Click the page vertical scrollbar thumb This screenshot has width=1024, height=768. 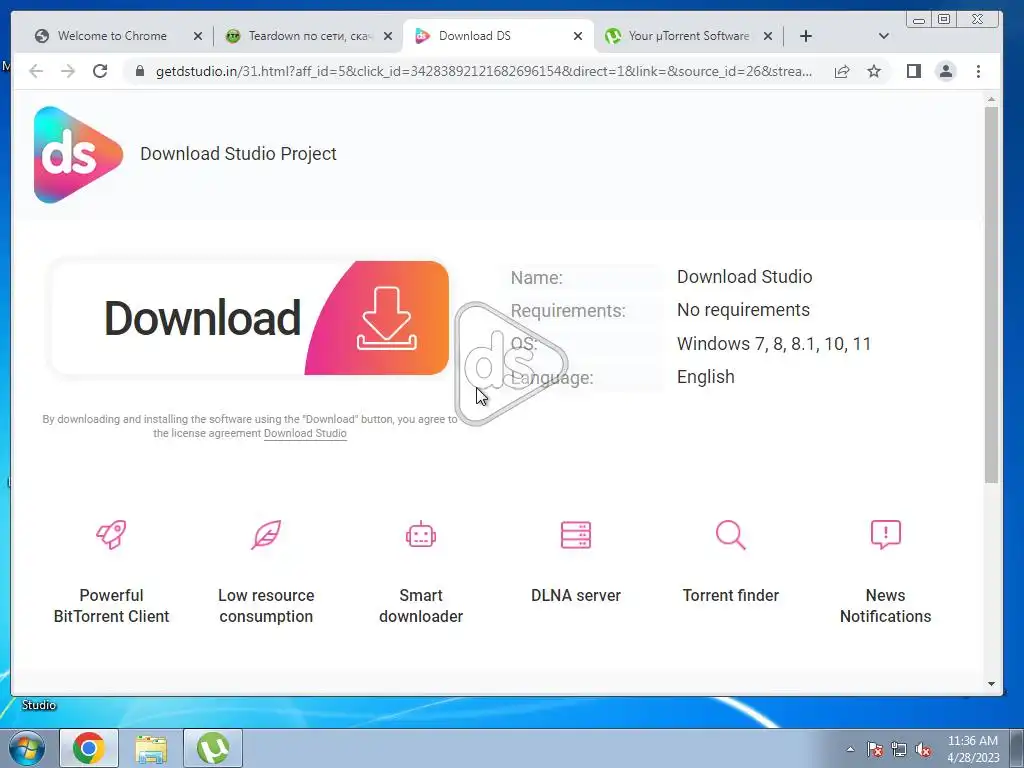(x=991, y=295)
